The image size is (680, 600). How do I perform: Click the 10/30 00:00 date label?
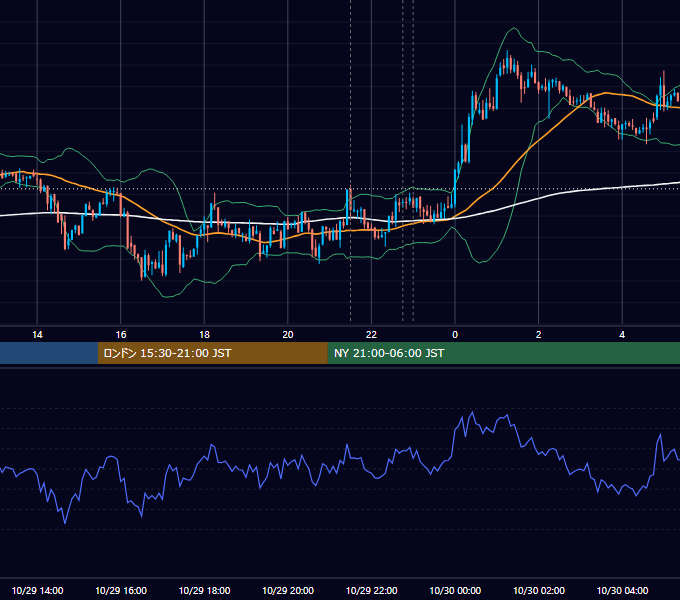tap(455, 590)
